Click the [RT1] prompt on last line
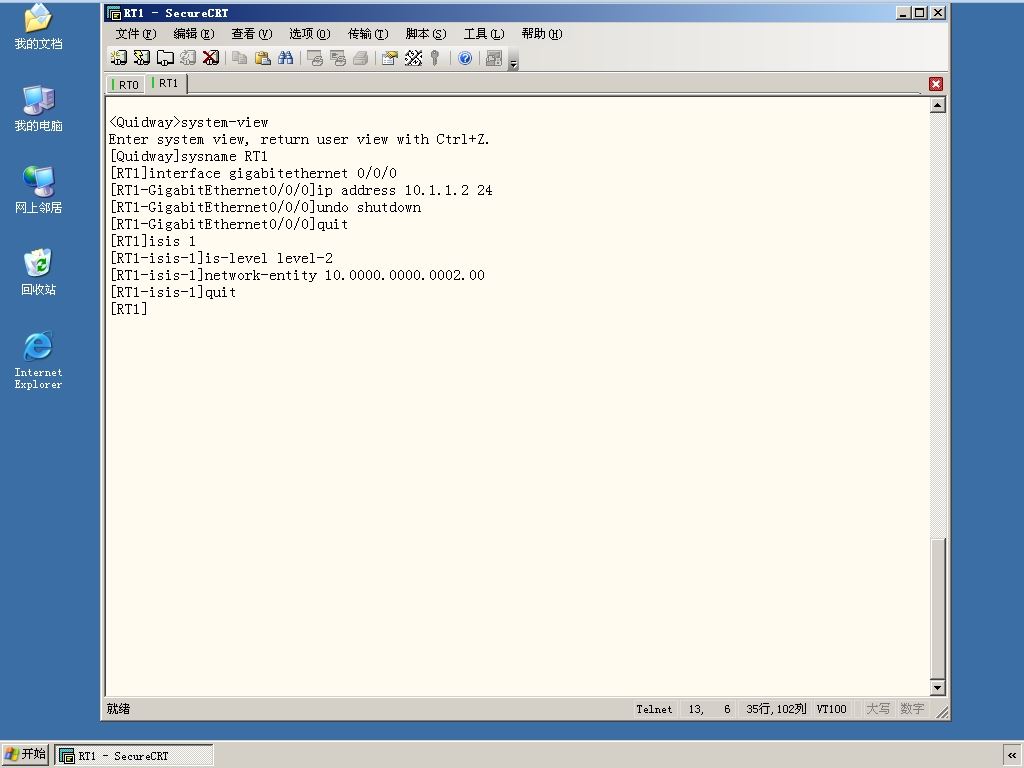The width and height of the screenshot is (1024, 768). [x=129, y=309]
